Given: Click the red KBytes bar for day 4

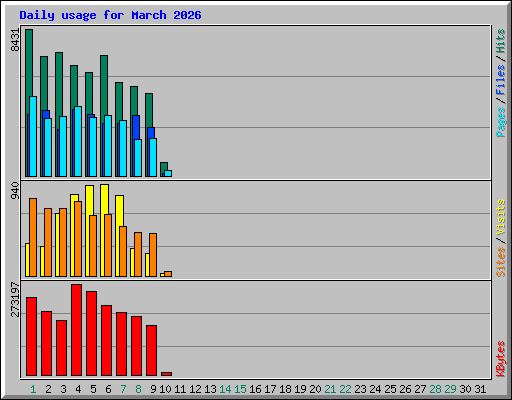Looking at the screenshot, I should pyautogui.click(x=76, y=330).
